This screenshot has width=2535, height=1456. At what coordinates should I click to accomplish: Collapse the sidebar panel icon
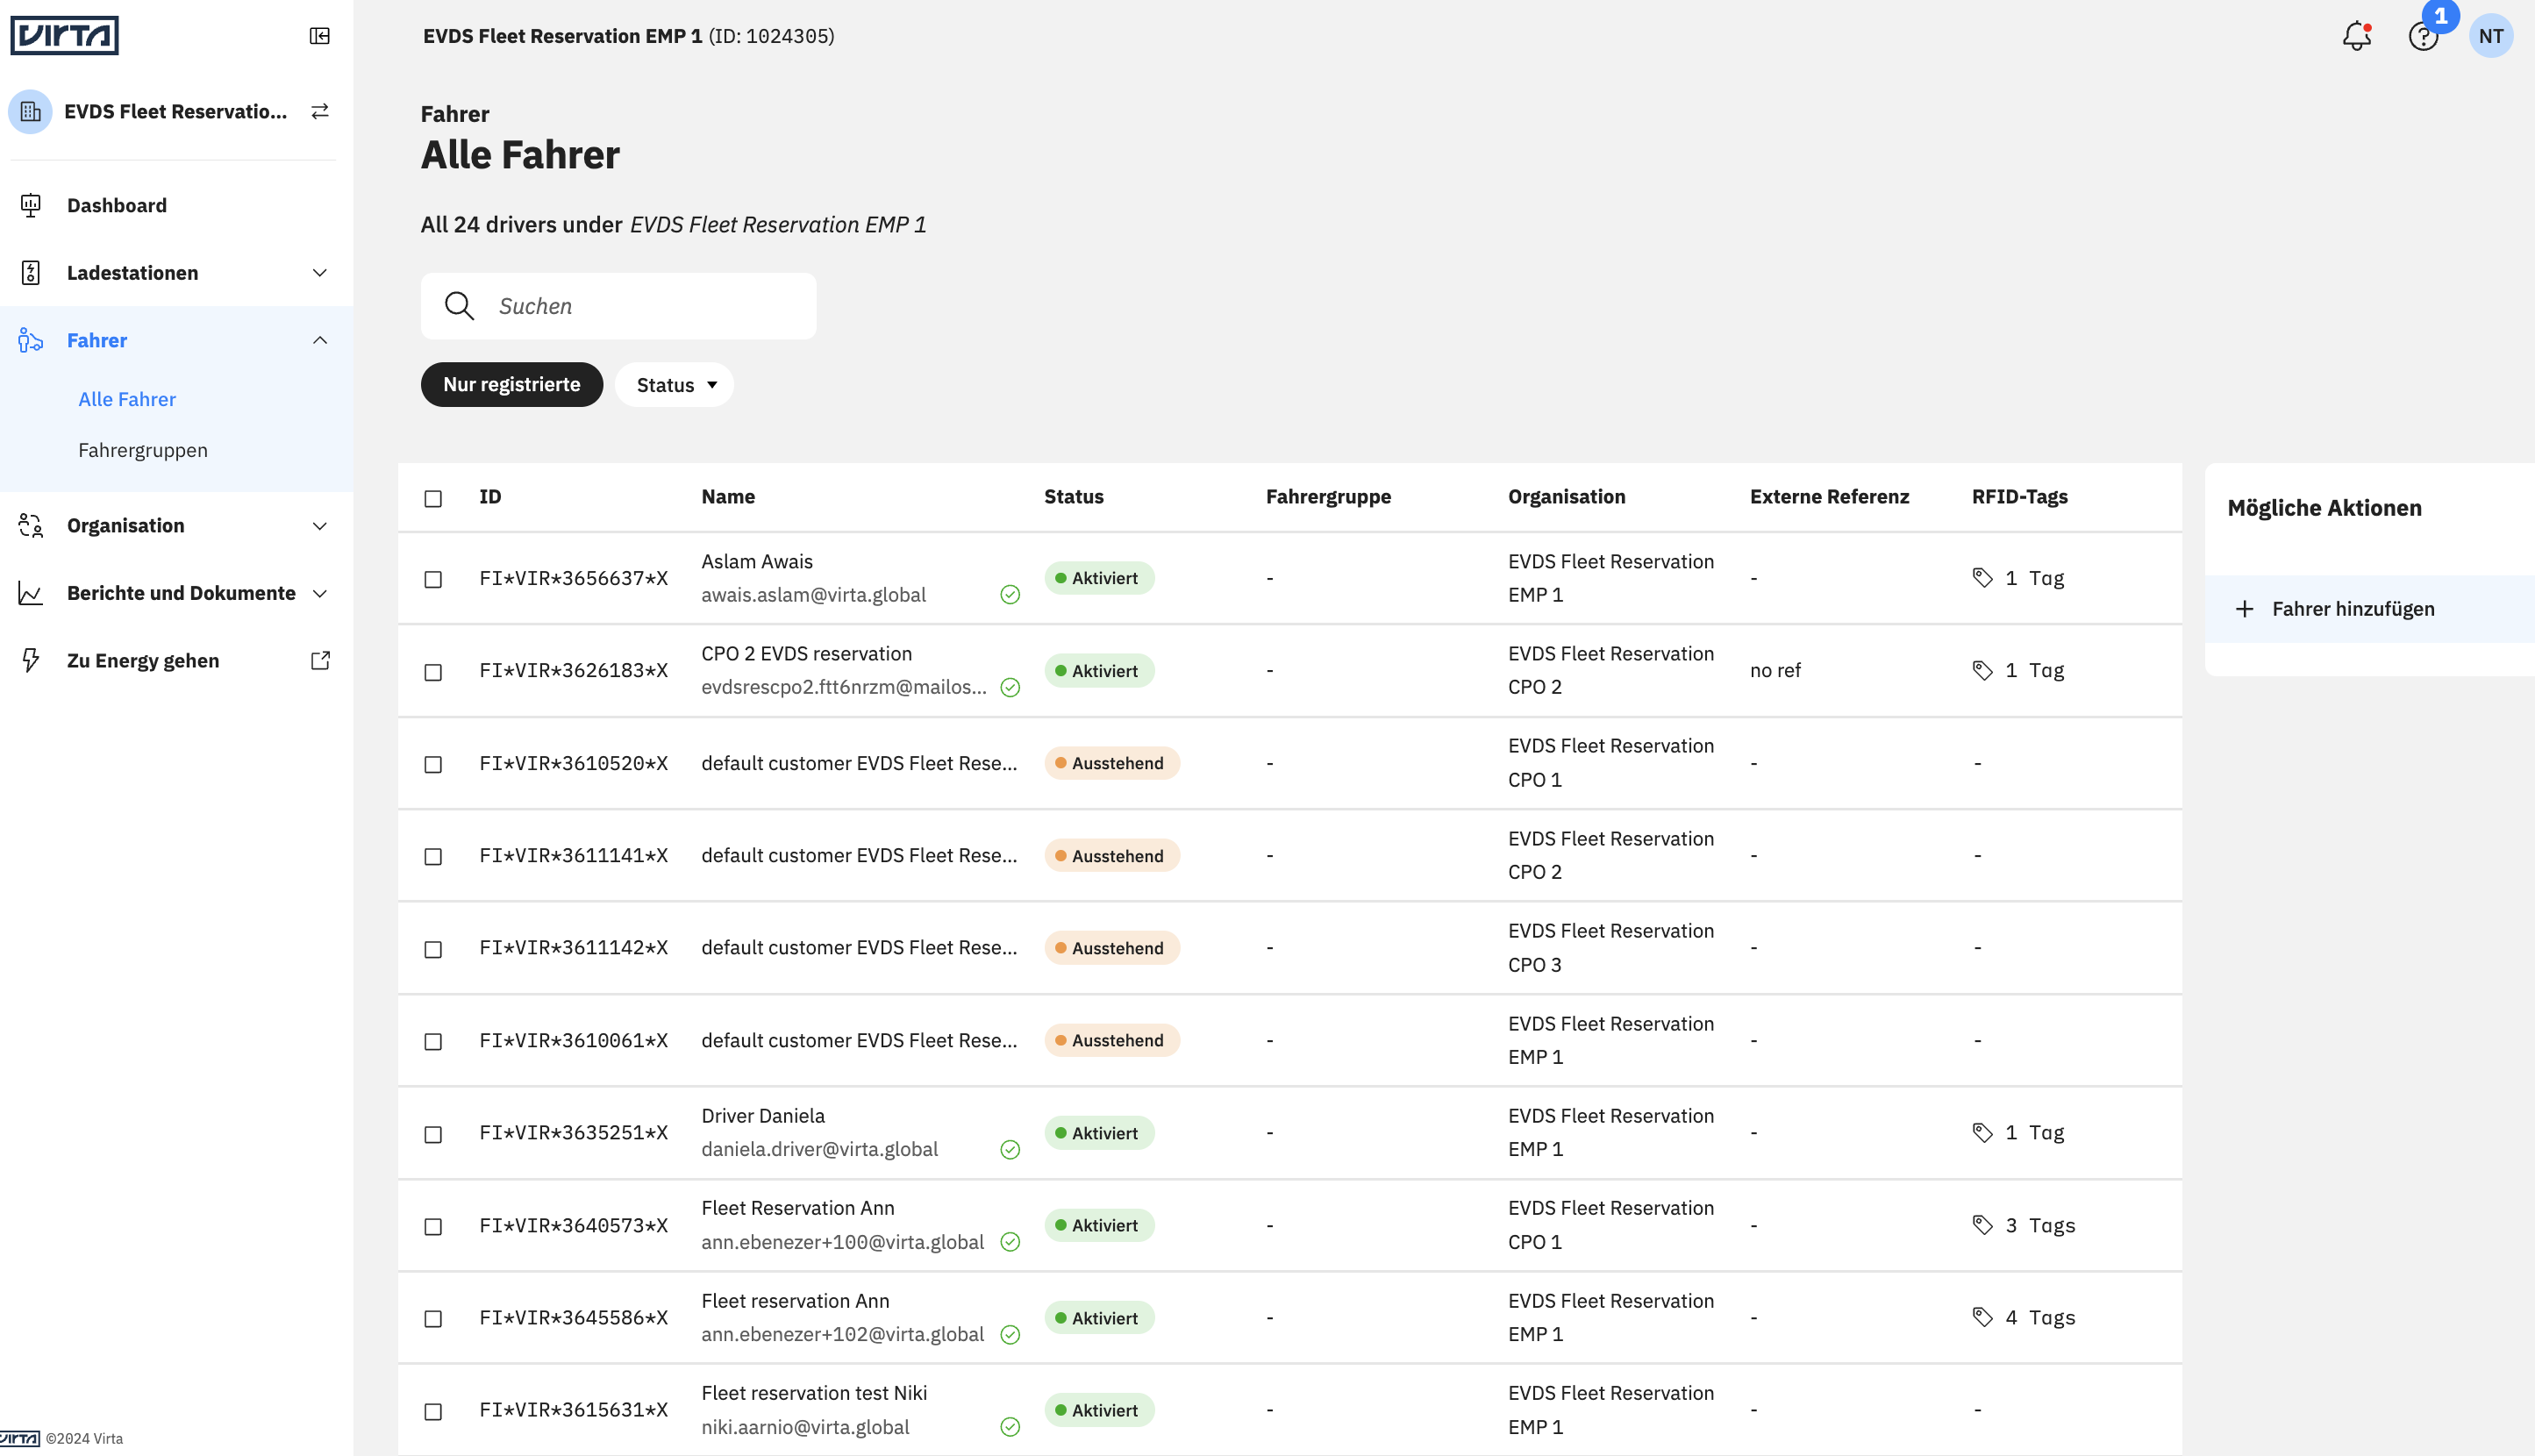pyautogui.click(x=320, y=36)
